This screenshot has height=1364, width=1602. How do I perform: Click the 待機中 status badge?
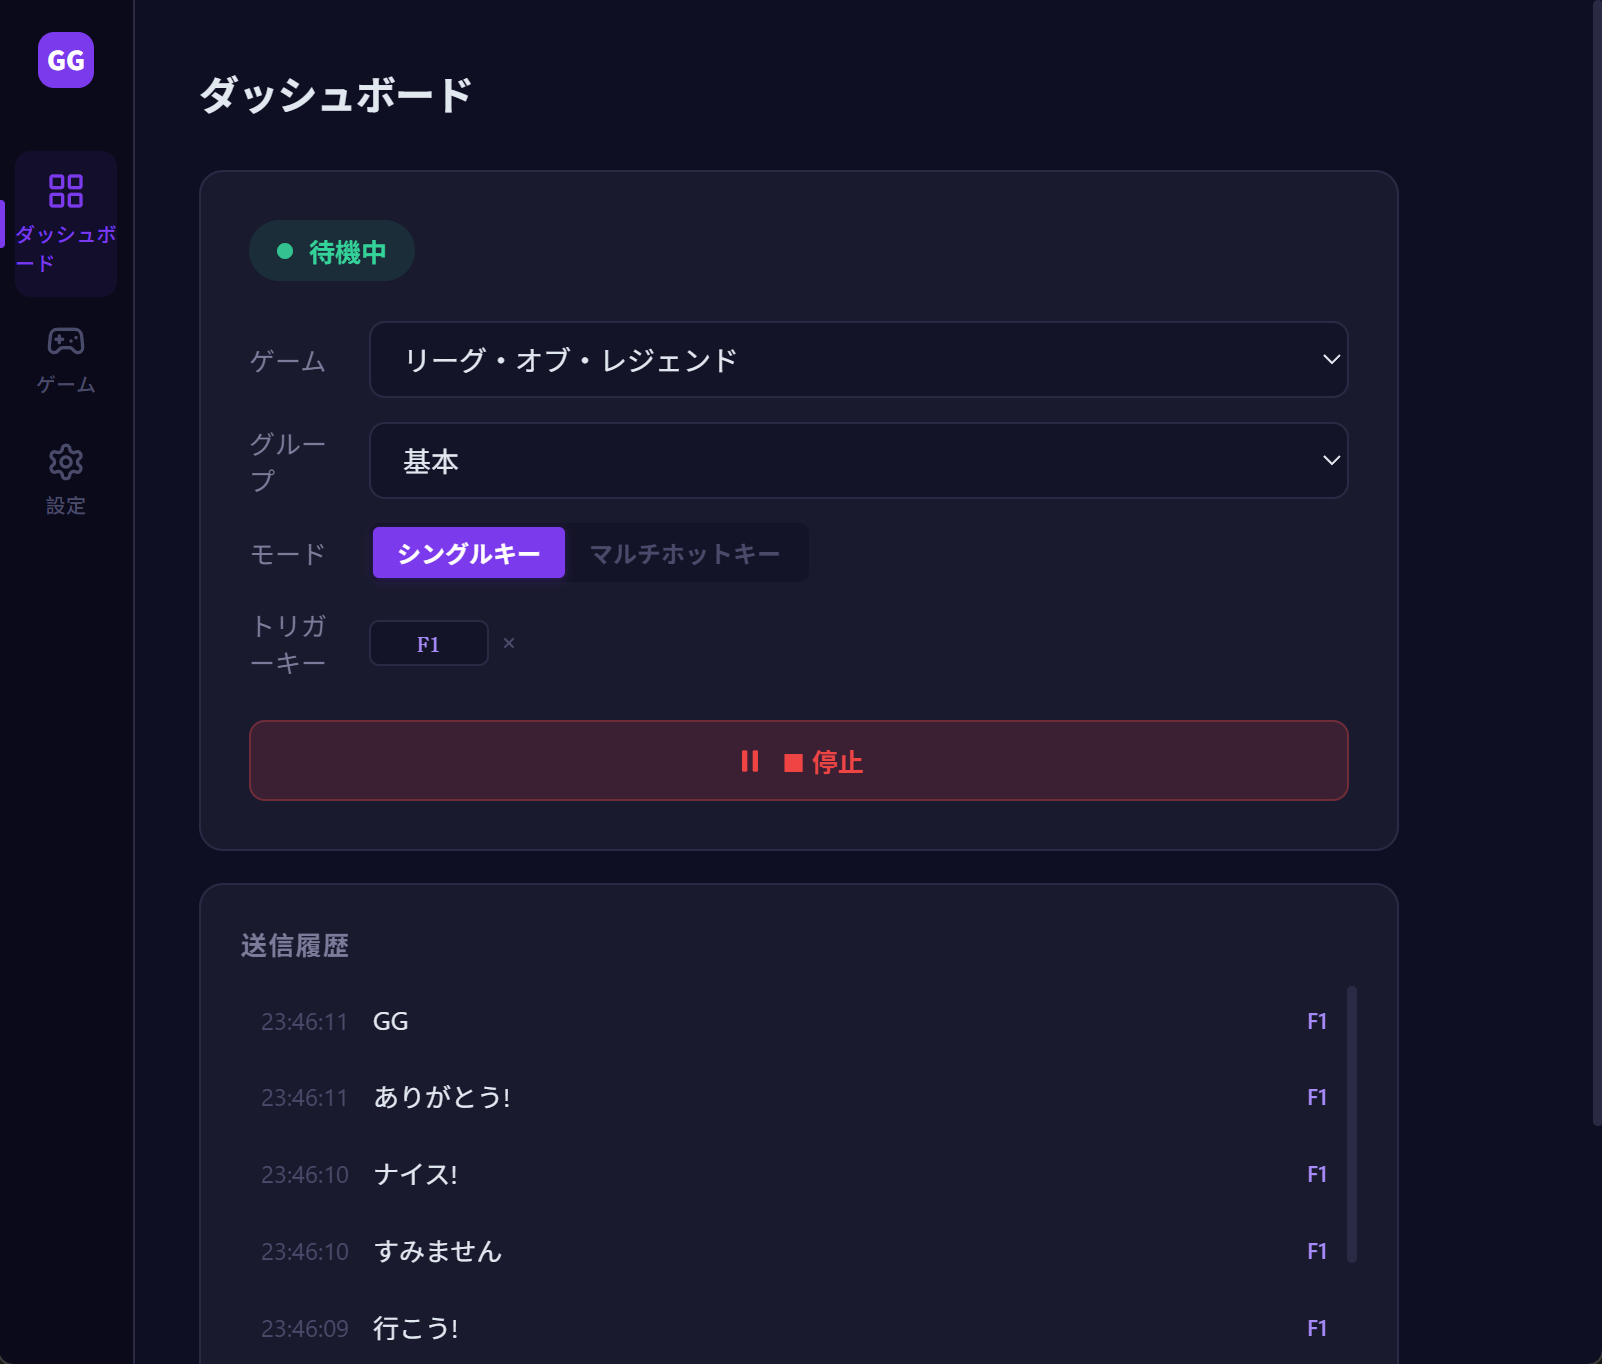[331, 250]
